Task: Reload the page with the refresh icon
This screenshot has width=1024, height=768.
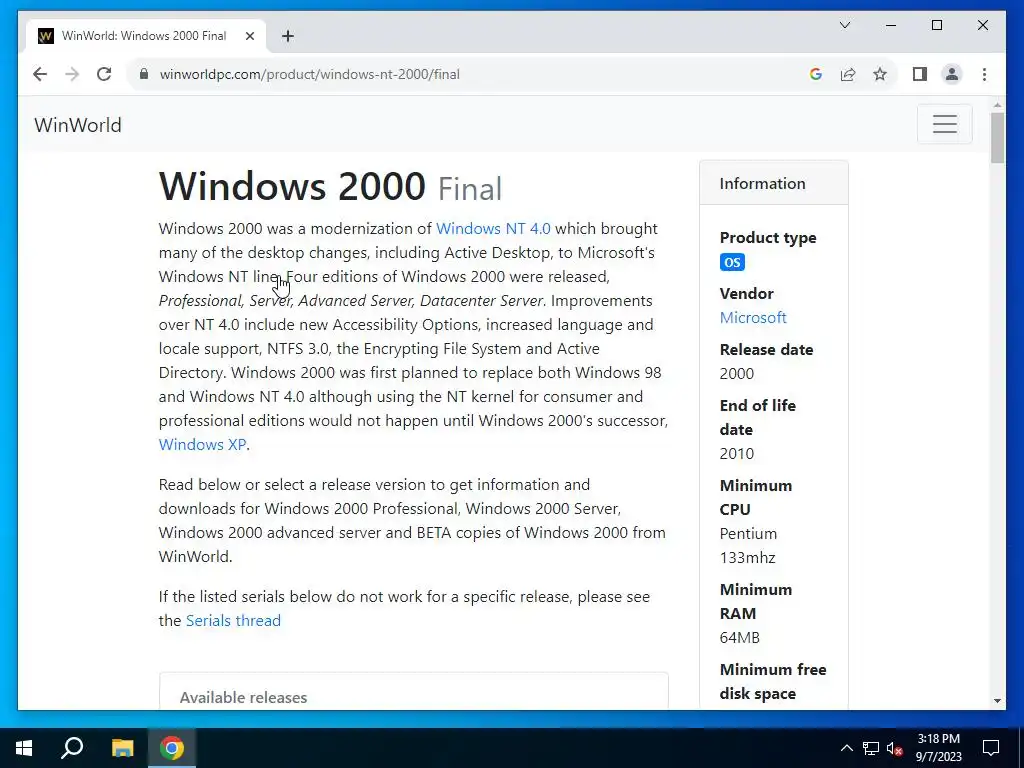Action: pos(104,74)
